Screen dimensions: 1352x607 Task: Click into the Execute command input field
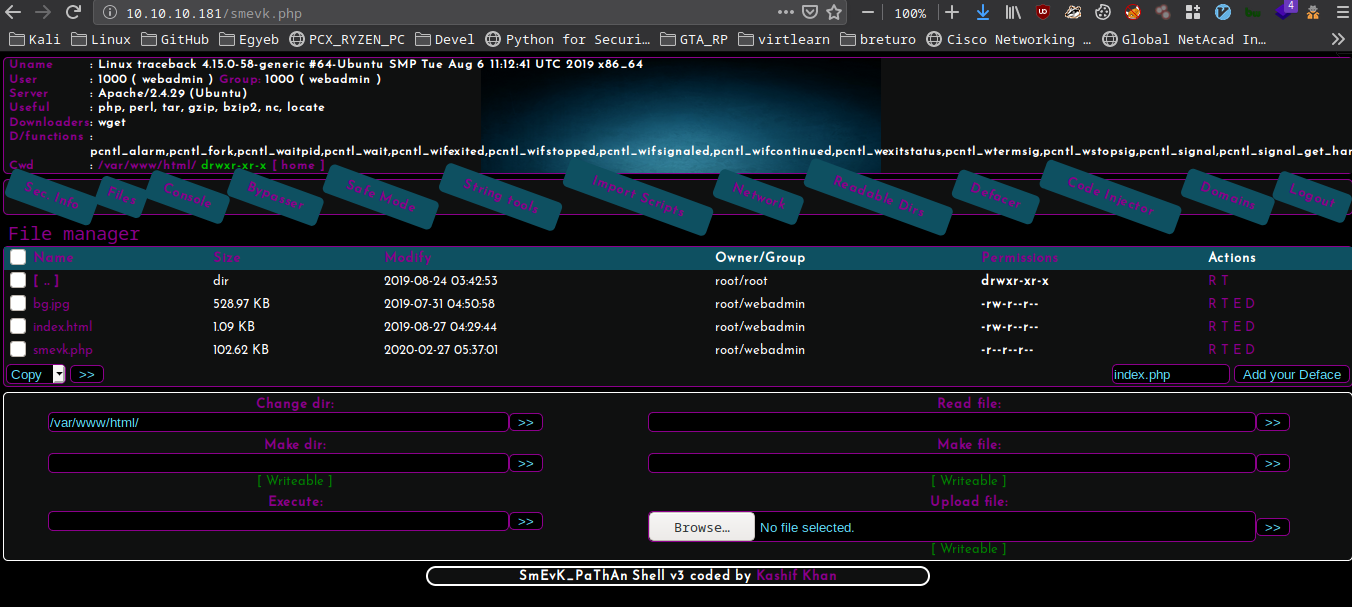coord(278,521)
